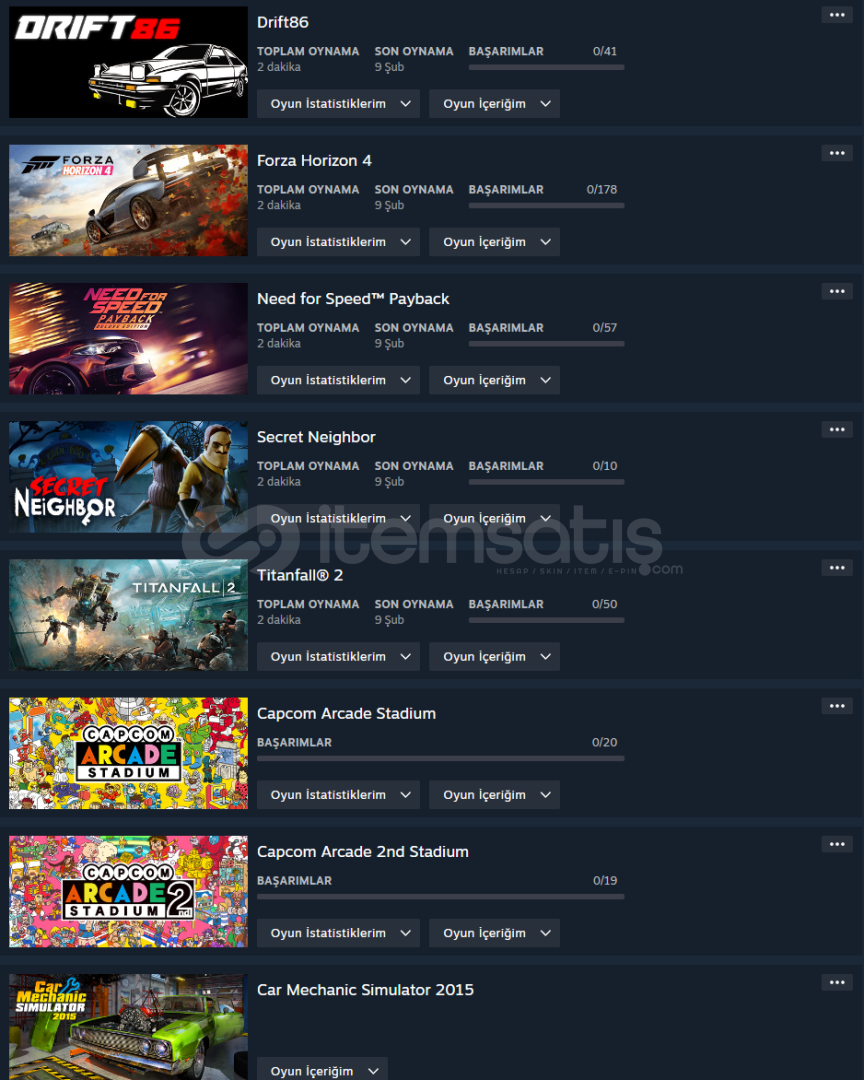Open the three-dot menu for Secret Neighbor

coord(837,430)
